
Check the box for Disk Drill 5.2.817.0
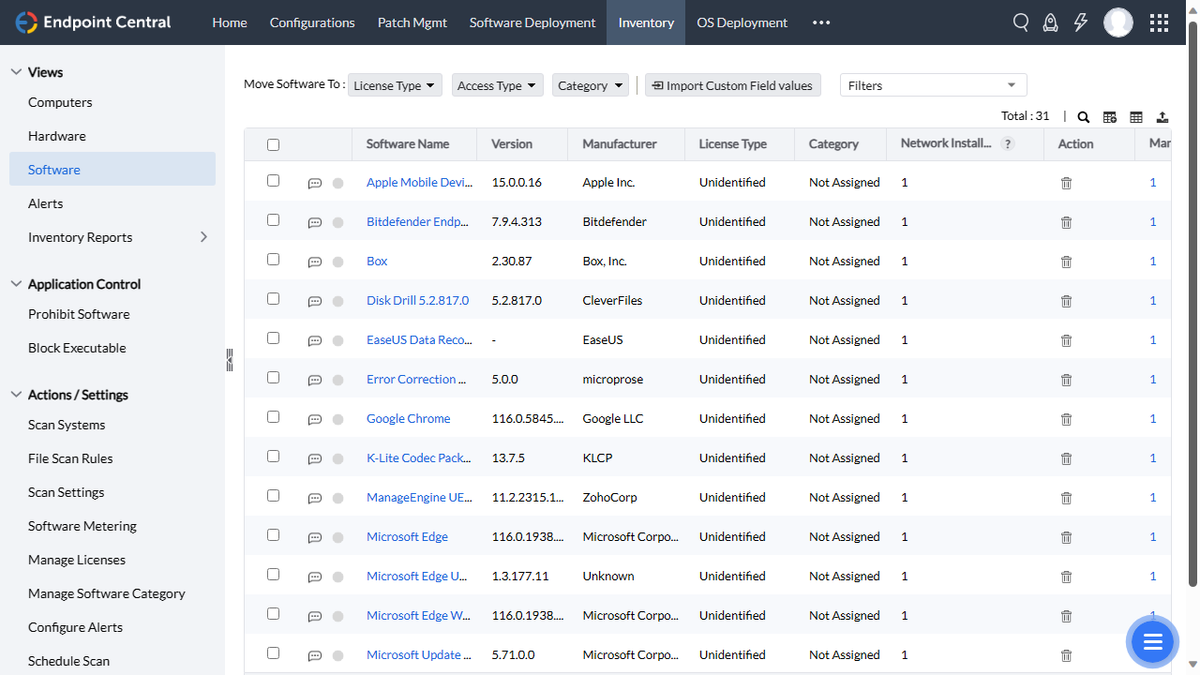click(273, 299)
